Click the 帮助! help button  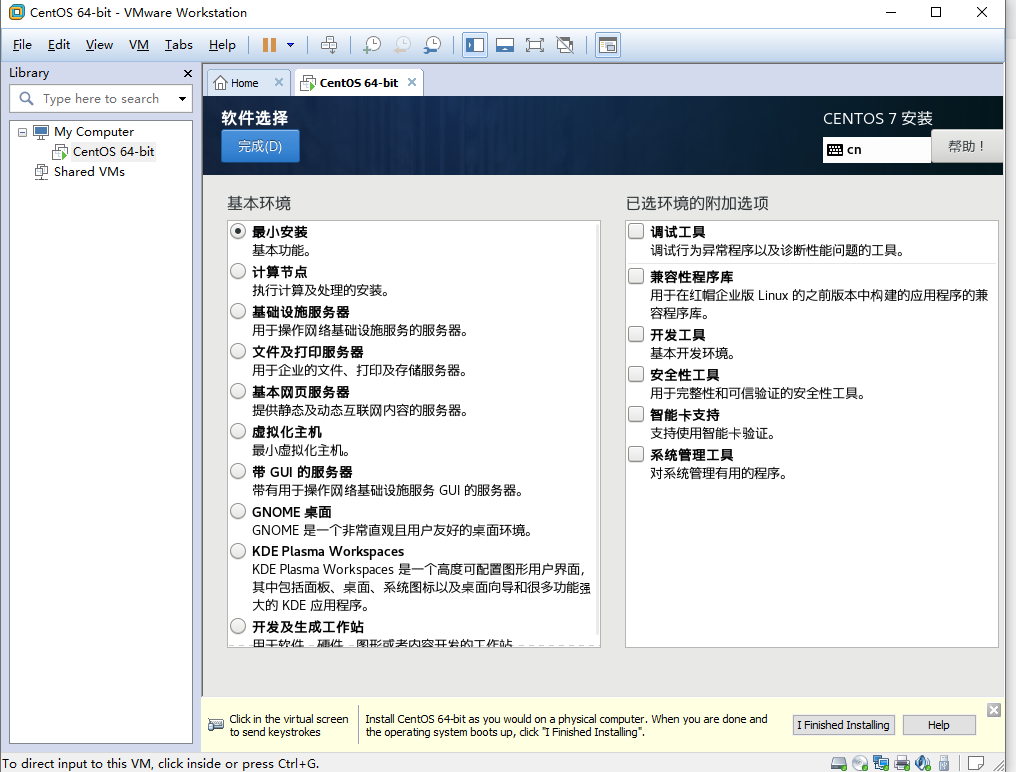(x=966, y=146)
